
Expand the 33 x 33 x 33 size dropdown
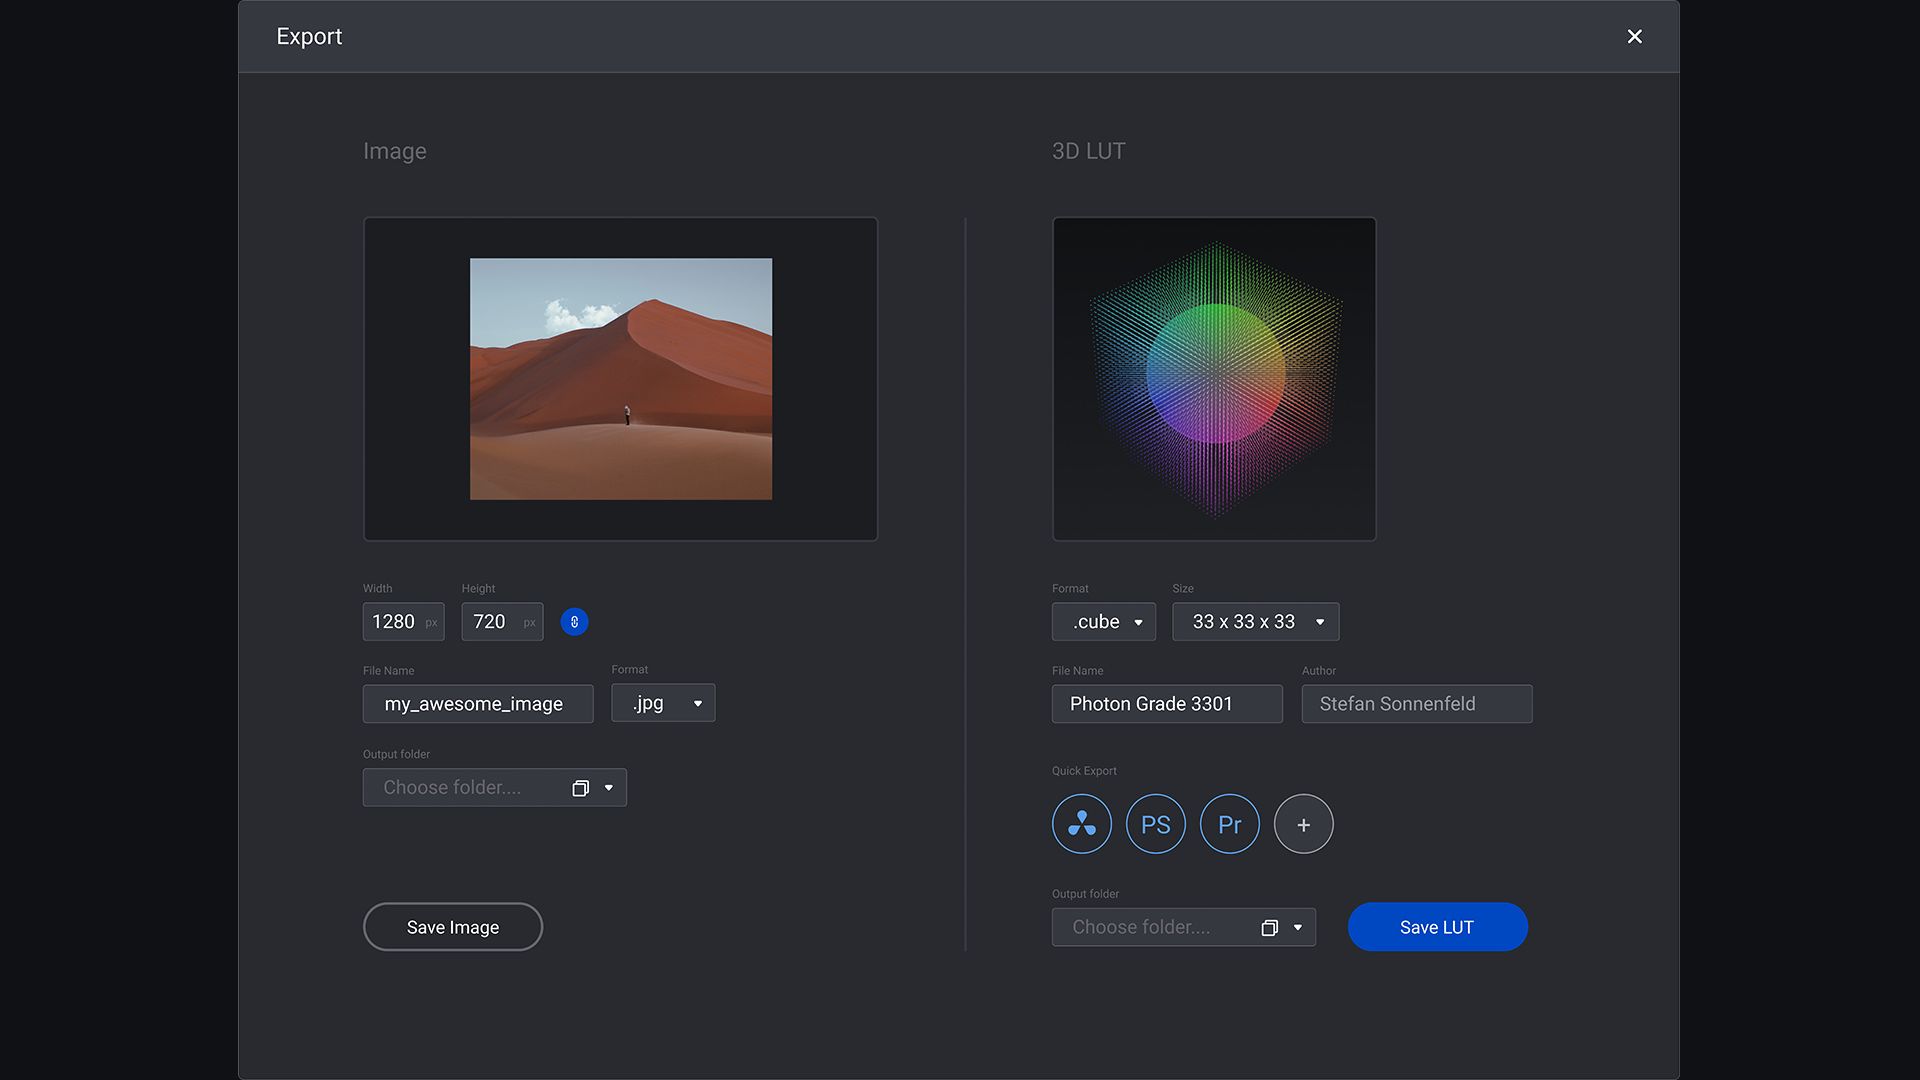coord(1255,622)
